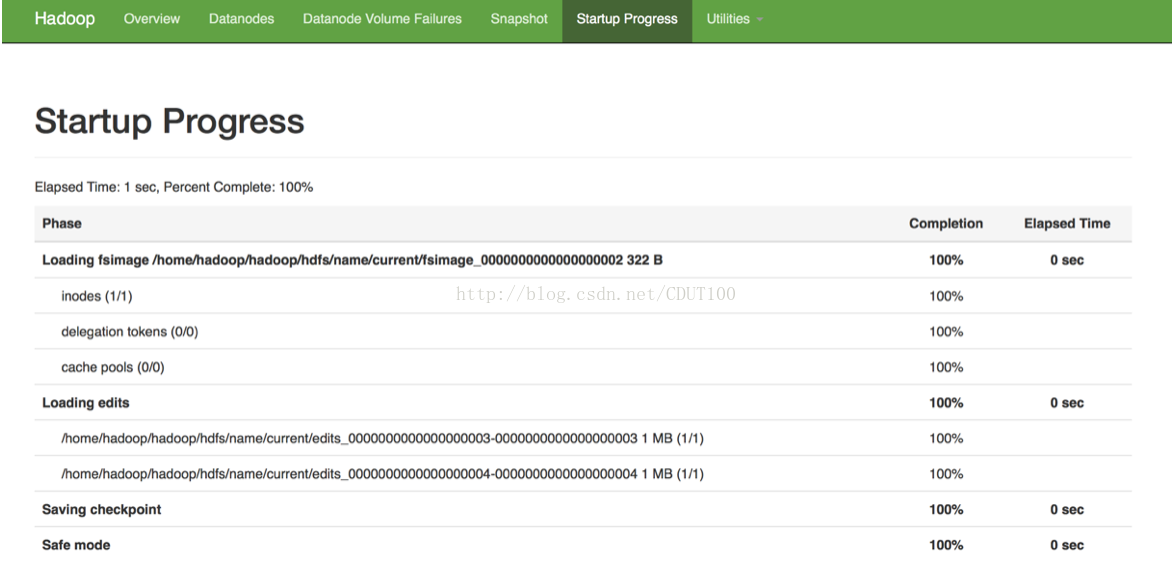Open the Hadoop brand link
Viewport: 1172px width, 566px height.
(64, 19)
